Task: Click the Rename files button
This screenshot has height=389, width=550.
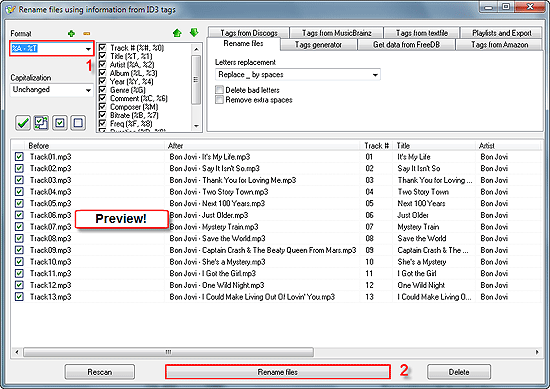Action: 277,372
